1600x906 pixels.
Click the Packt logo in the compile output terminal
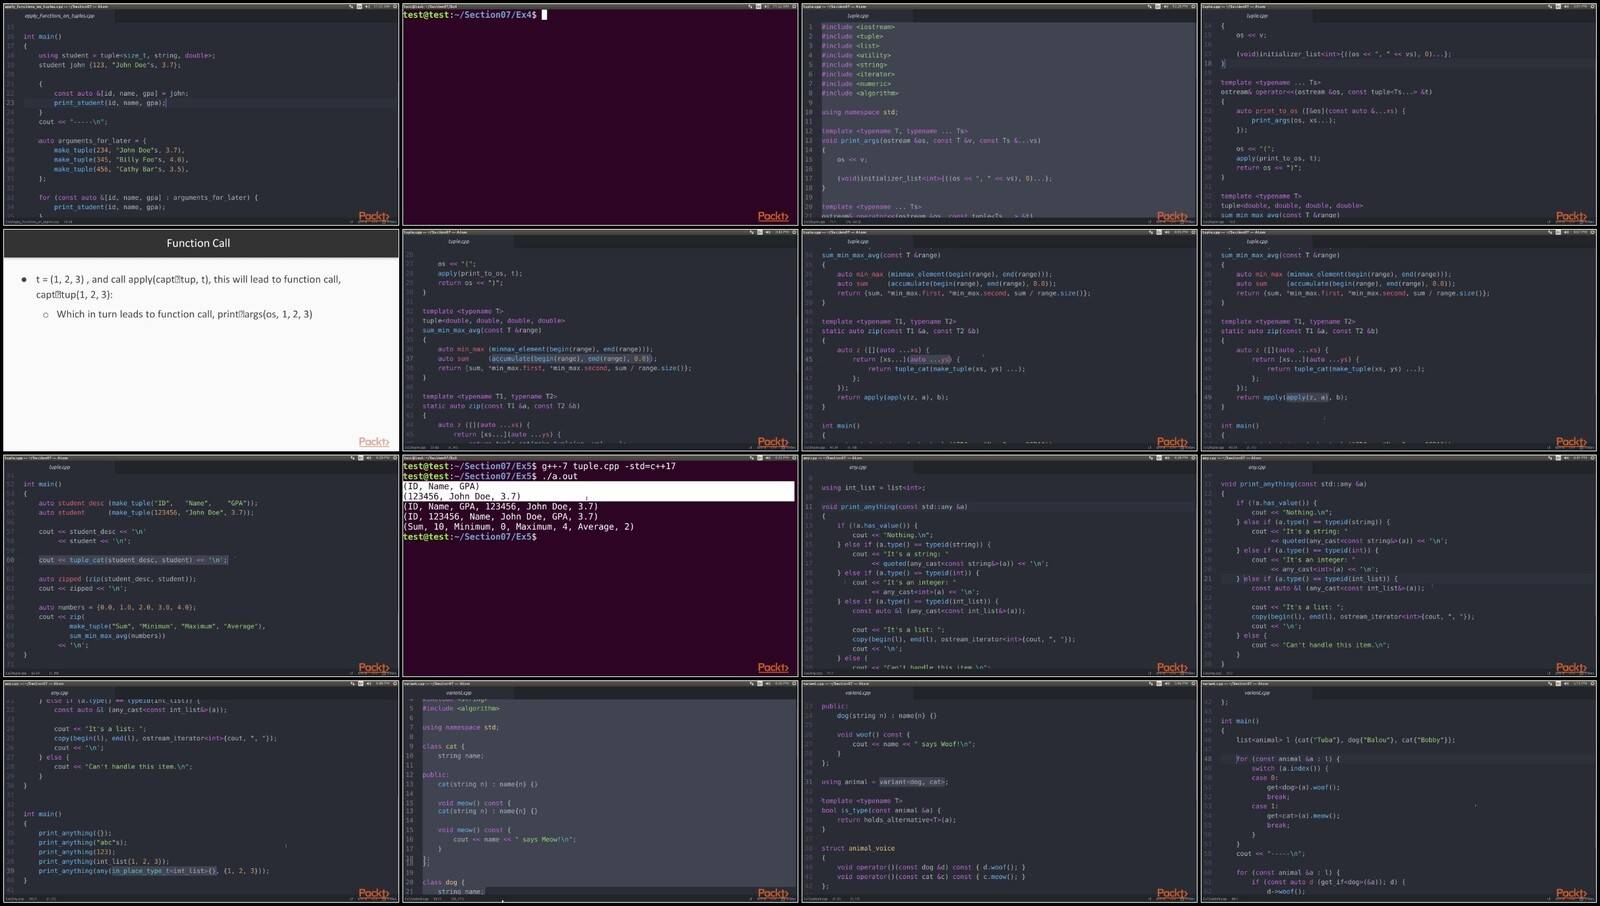click(x=772, y=667)
